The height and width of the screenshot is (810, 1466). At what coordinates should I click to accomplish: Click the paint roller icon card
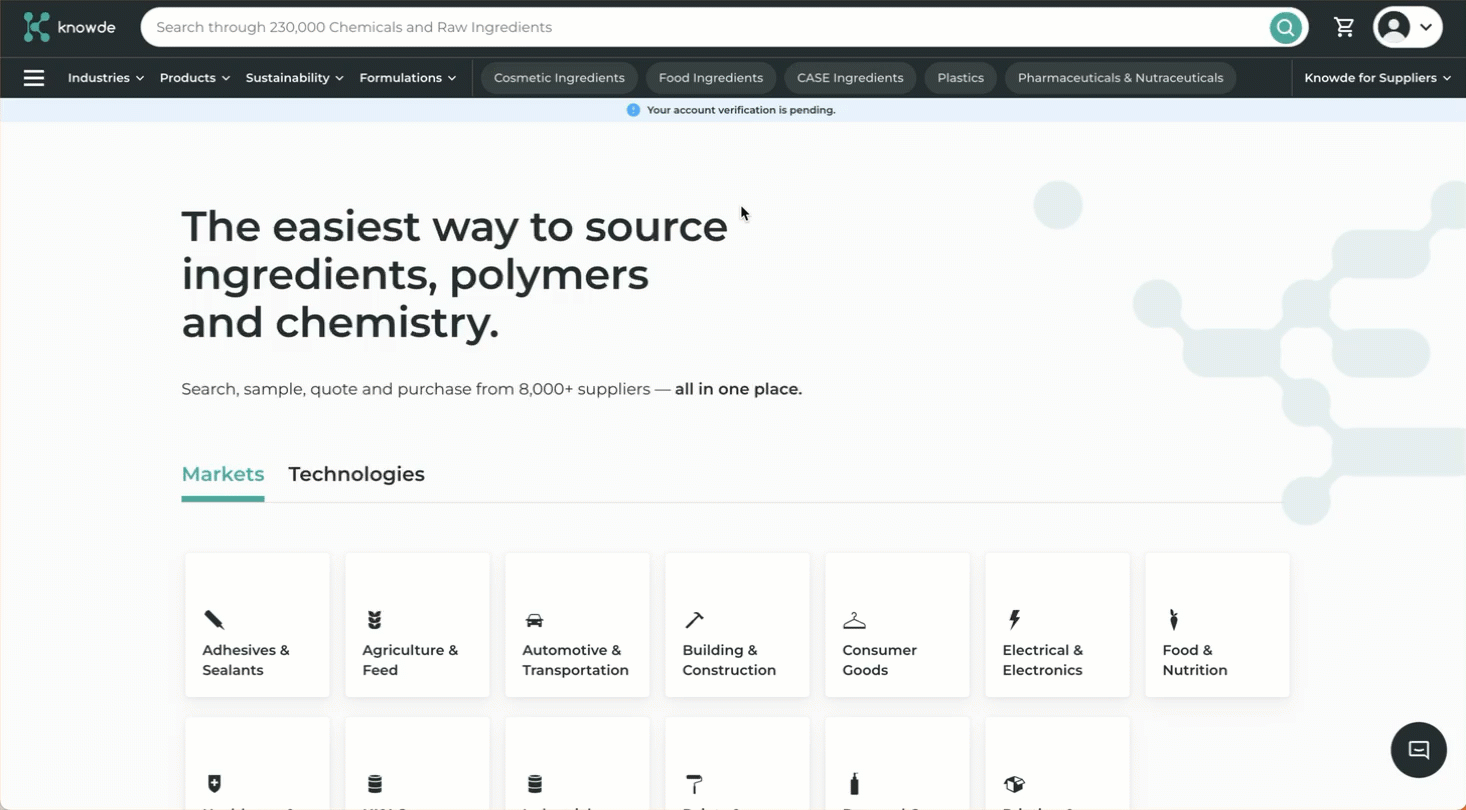[x=737, y=763]
